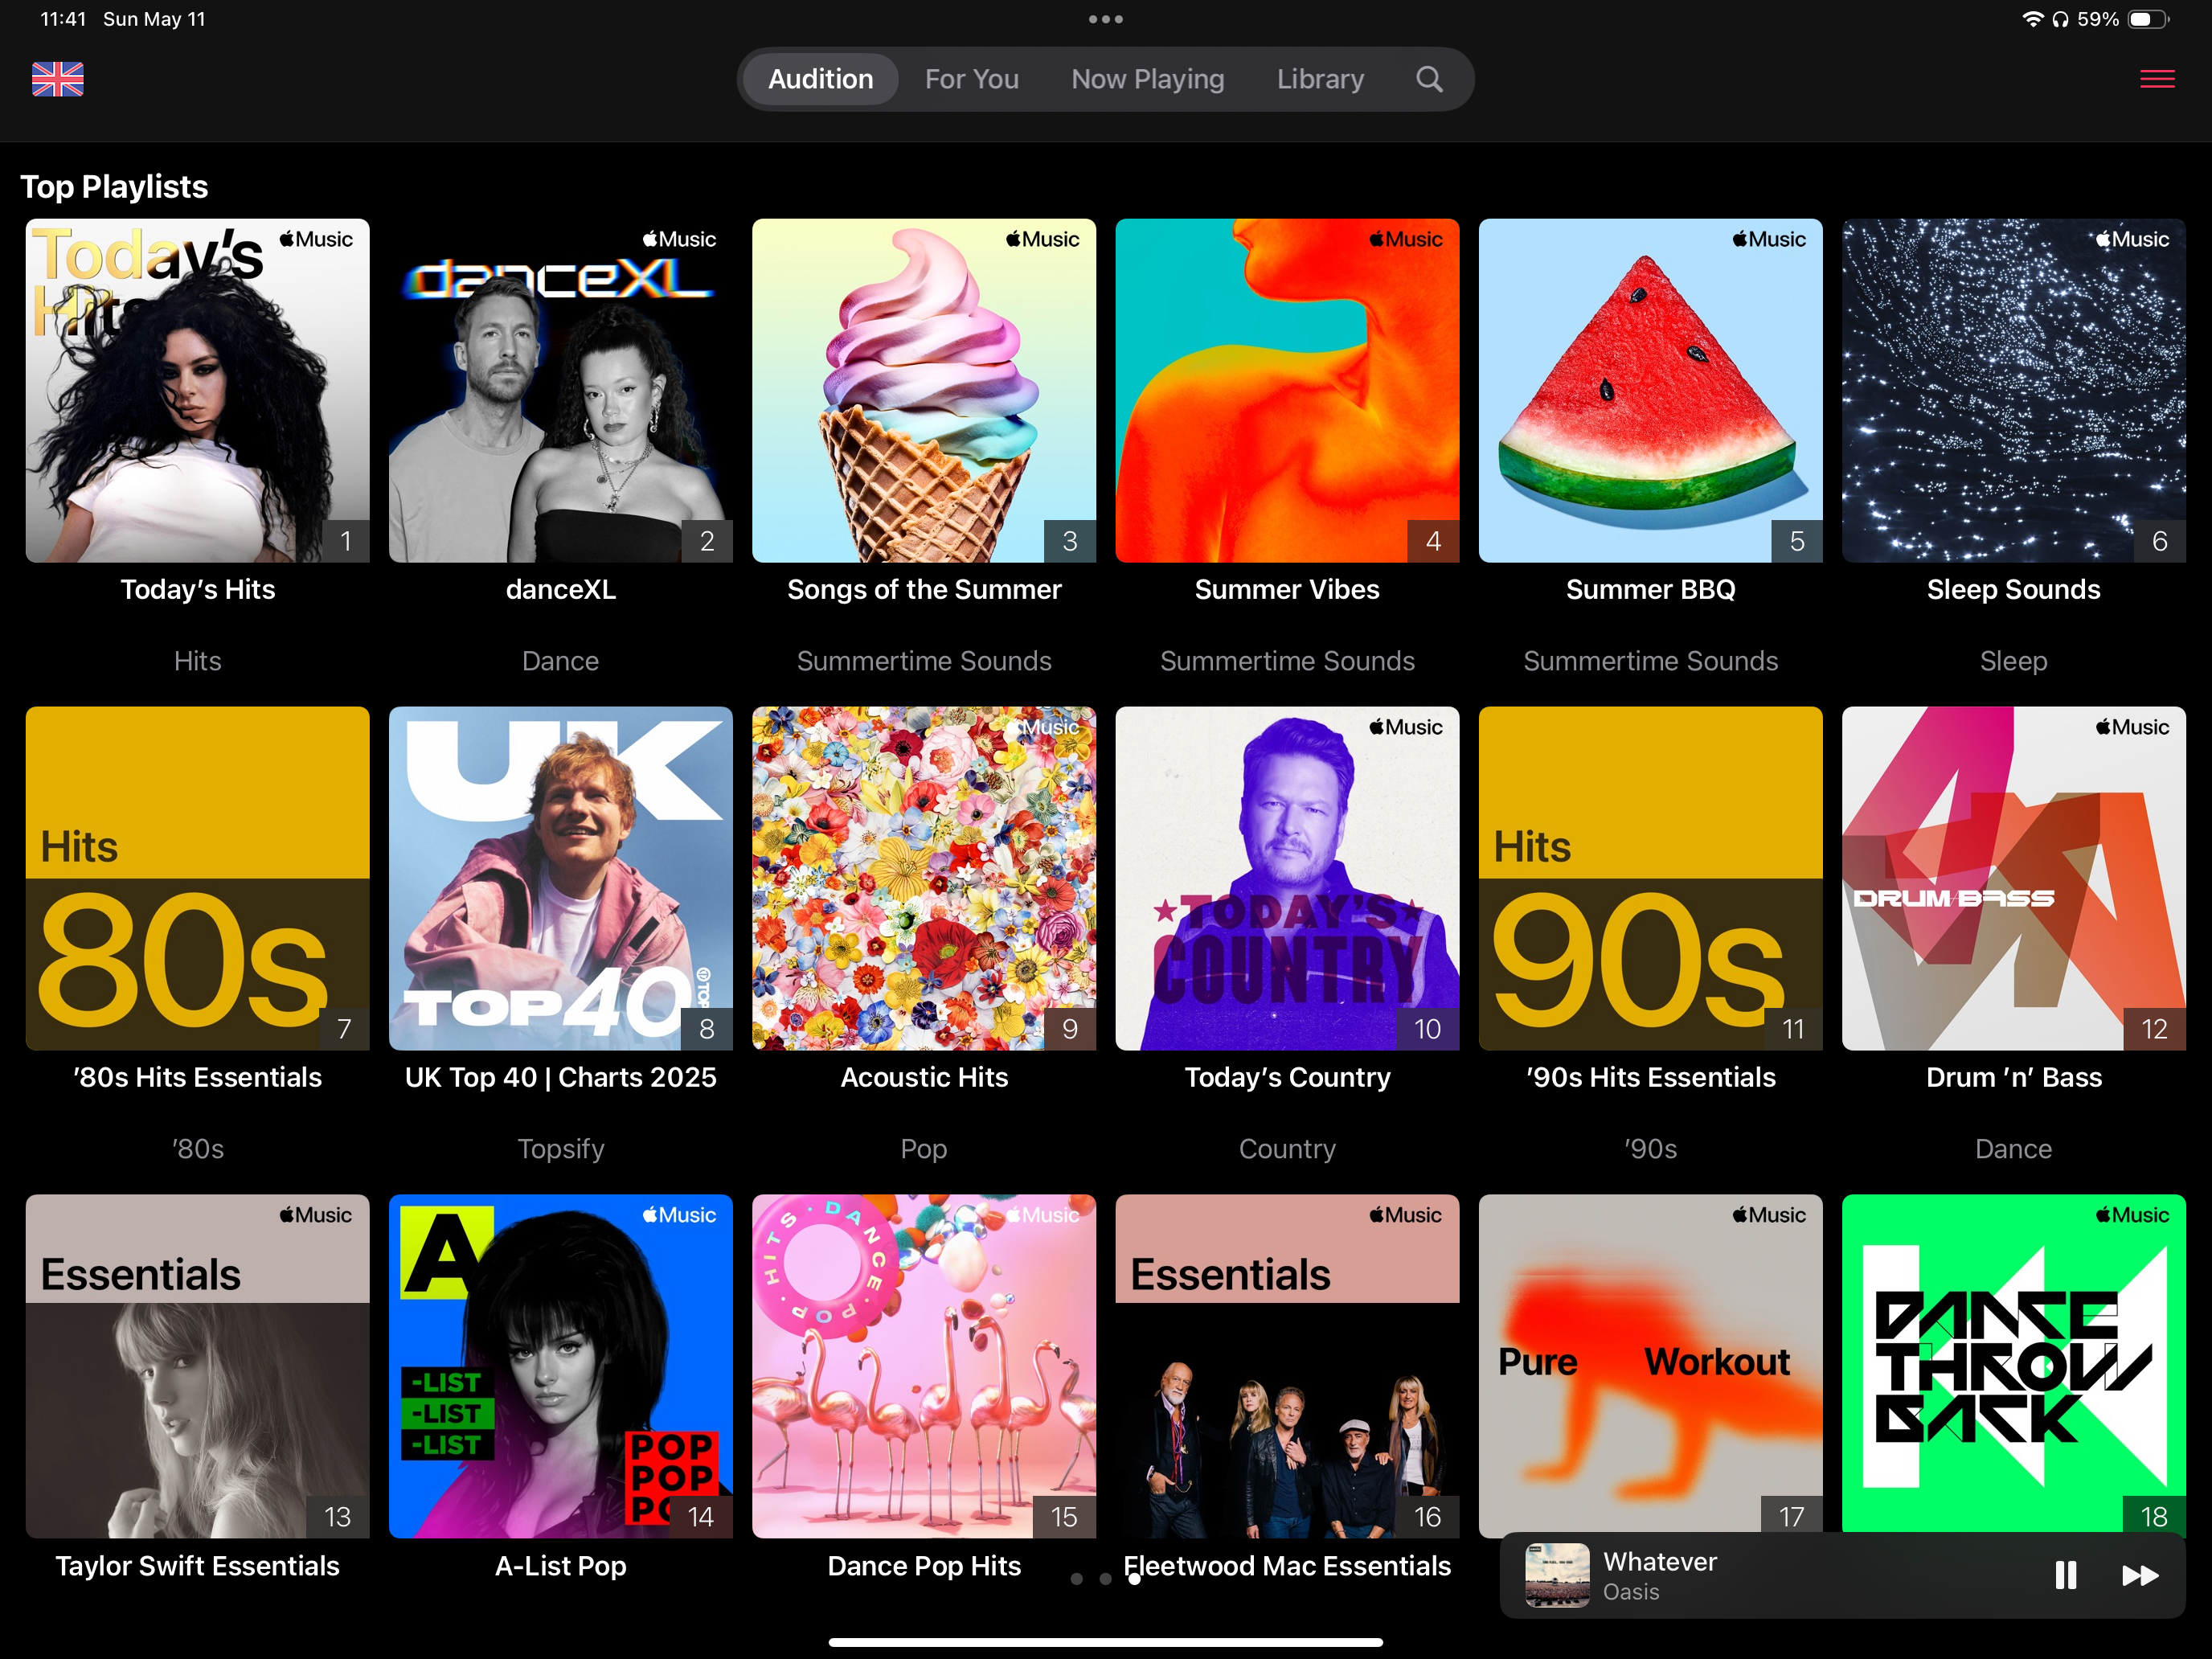The image size is (2212, 1659).
Task: Tap the battery status icon
Action: pos(2148,19)
